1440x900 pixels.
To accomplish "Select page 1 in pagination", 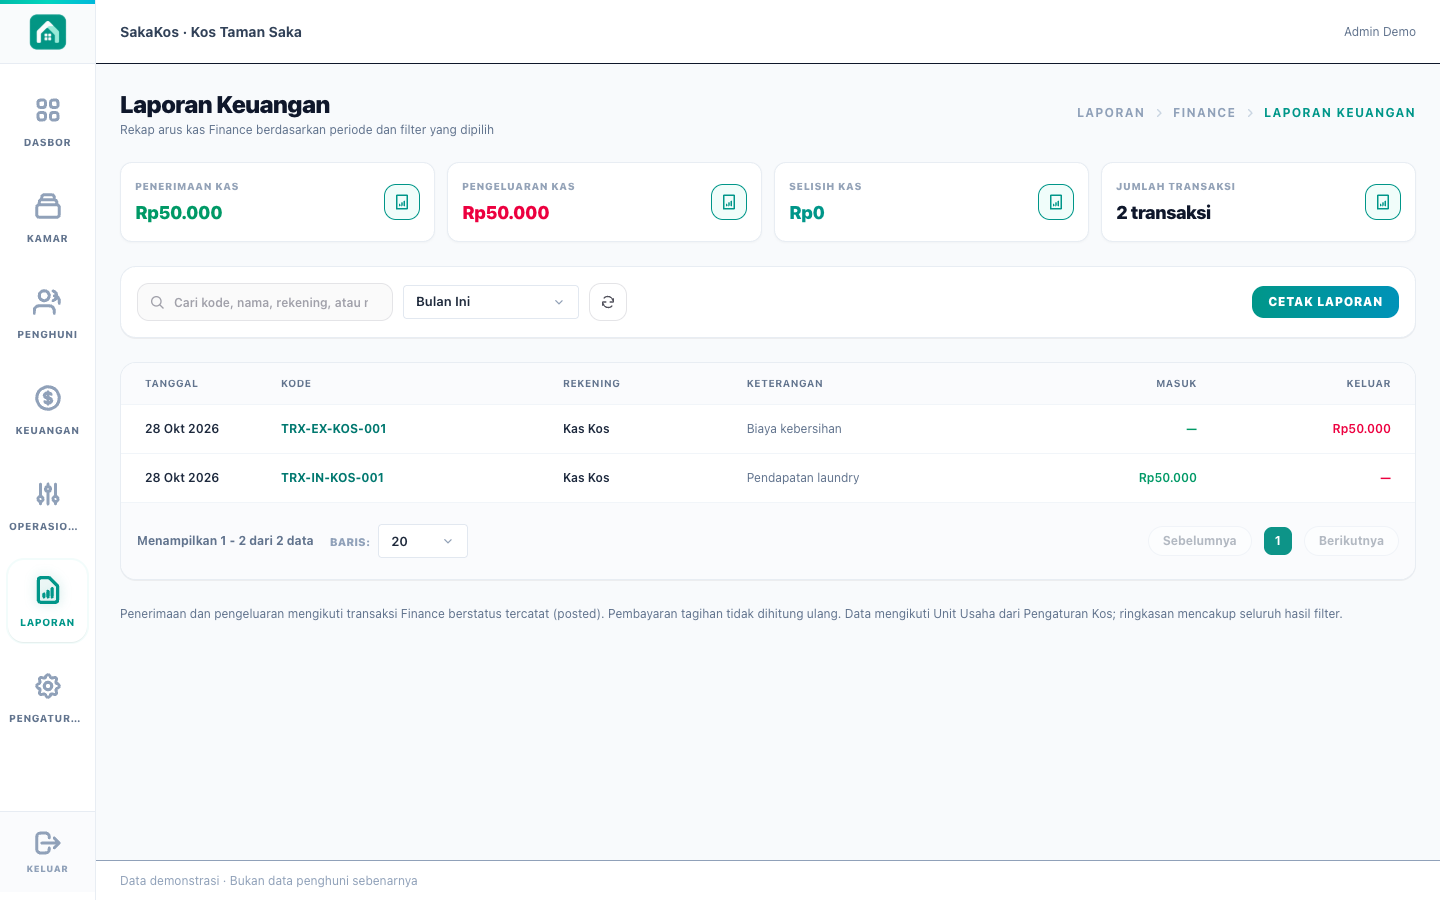I will [1278, 541].
